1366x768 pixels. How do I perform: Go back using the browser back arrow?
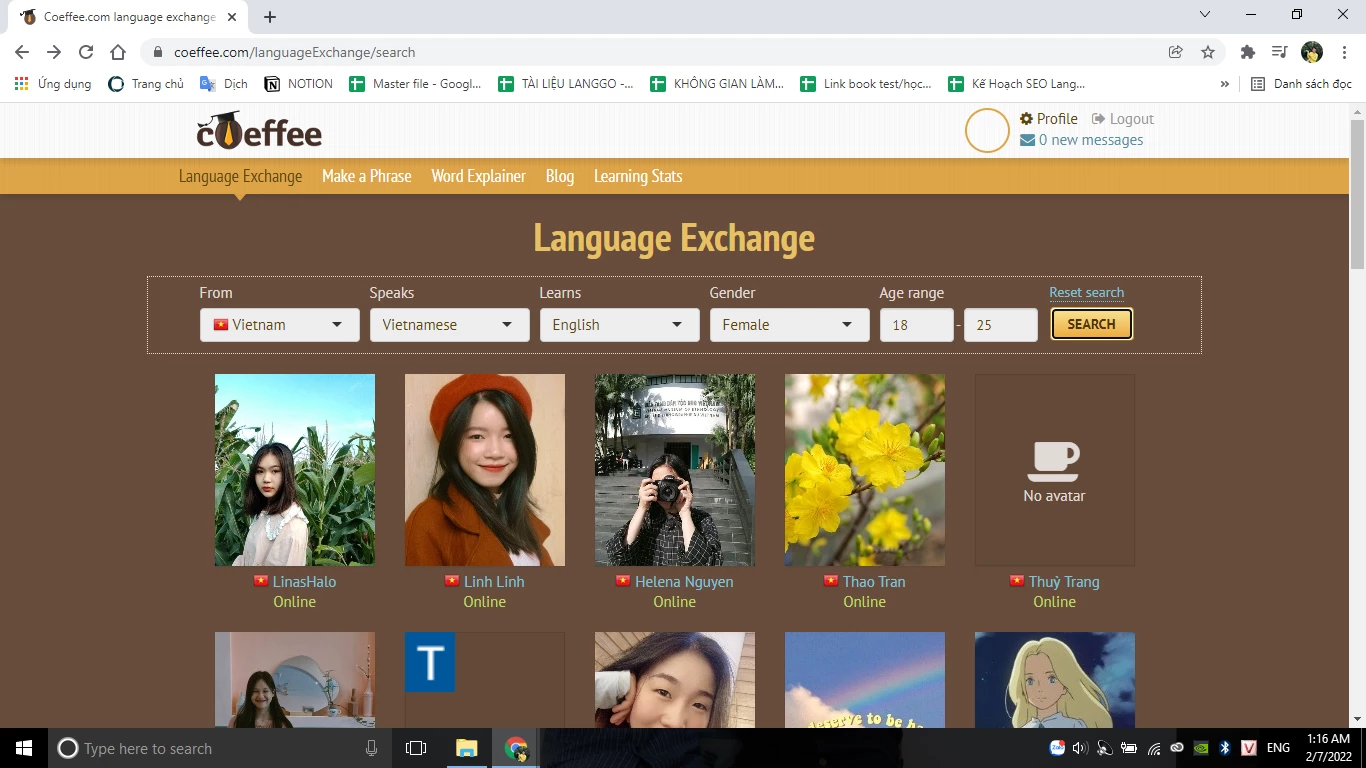22,52
